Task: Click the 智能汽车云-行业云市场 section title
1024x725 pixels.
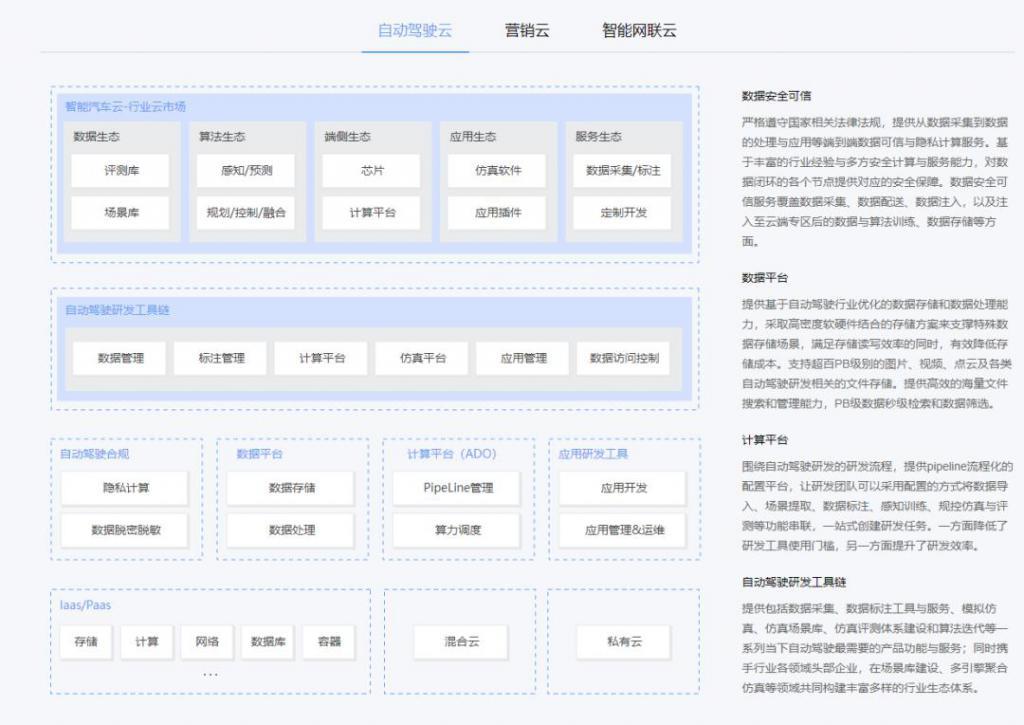Action: (x=125, y=106)
